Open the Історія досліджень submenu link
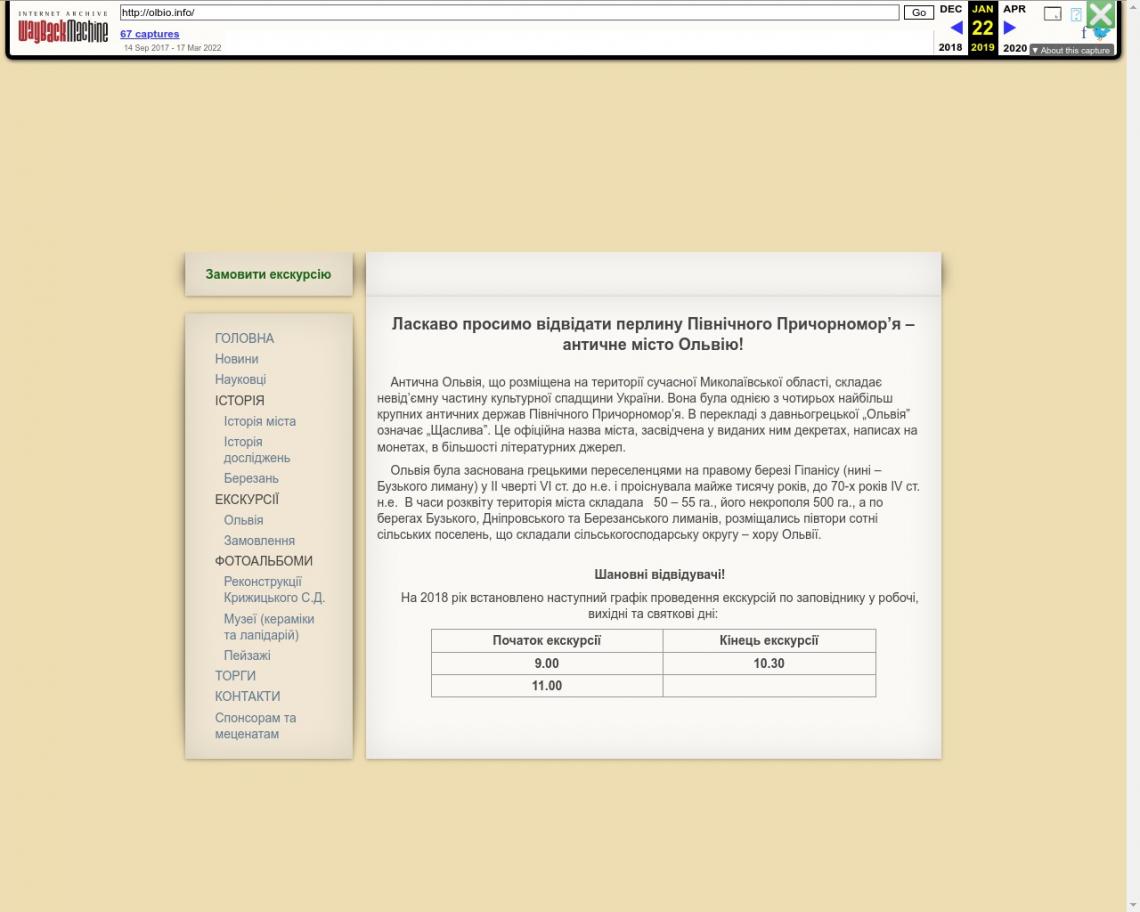This screenshot has height=912, width=1140. pyautogui.click(x=257, y=449)
